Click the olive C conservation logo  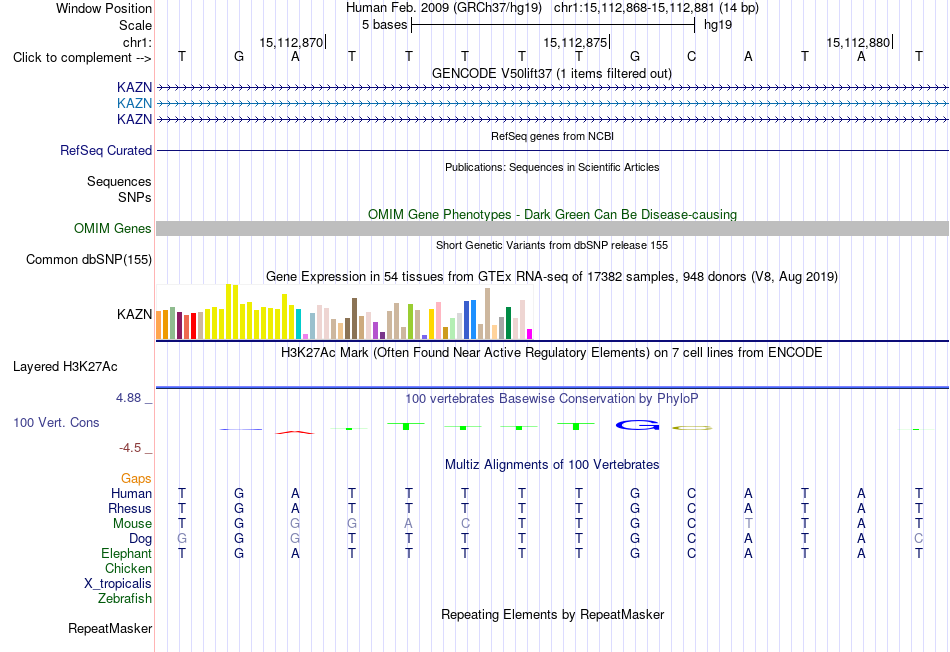coord(692,428)
